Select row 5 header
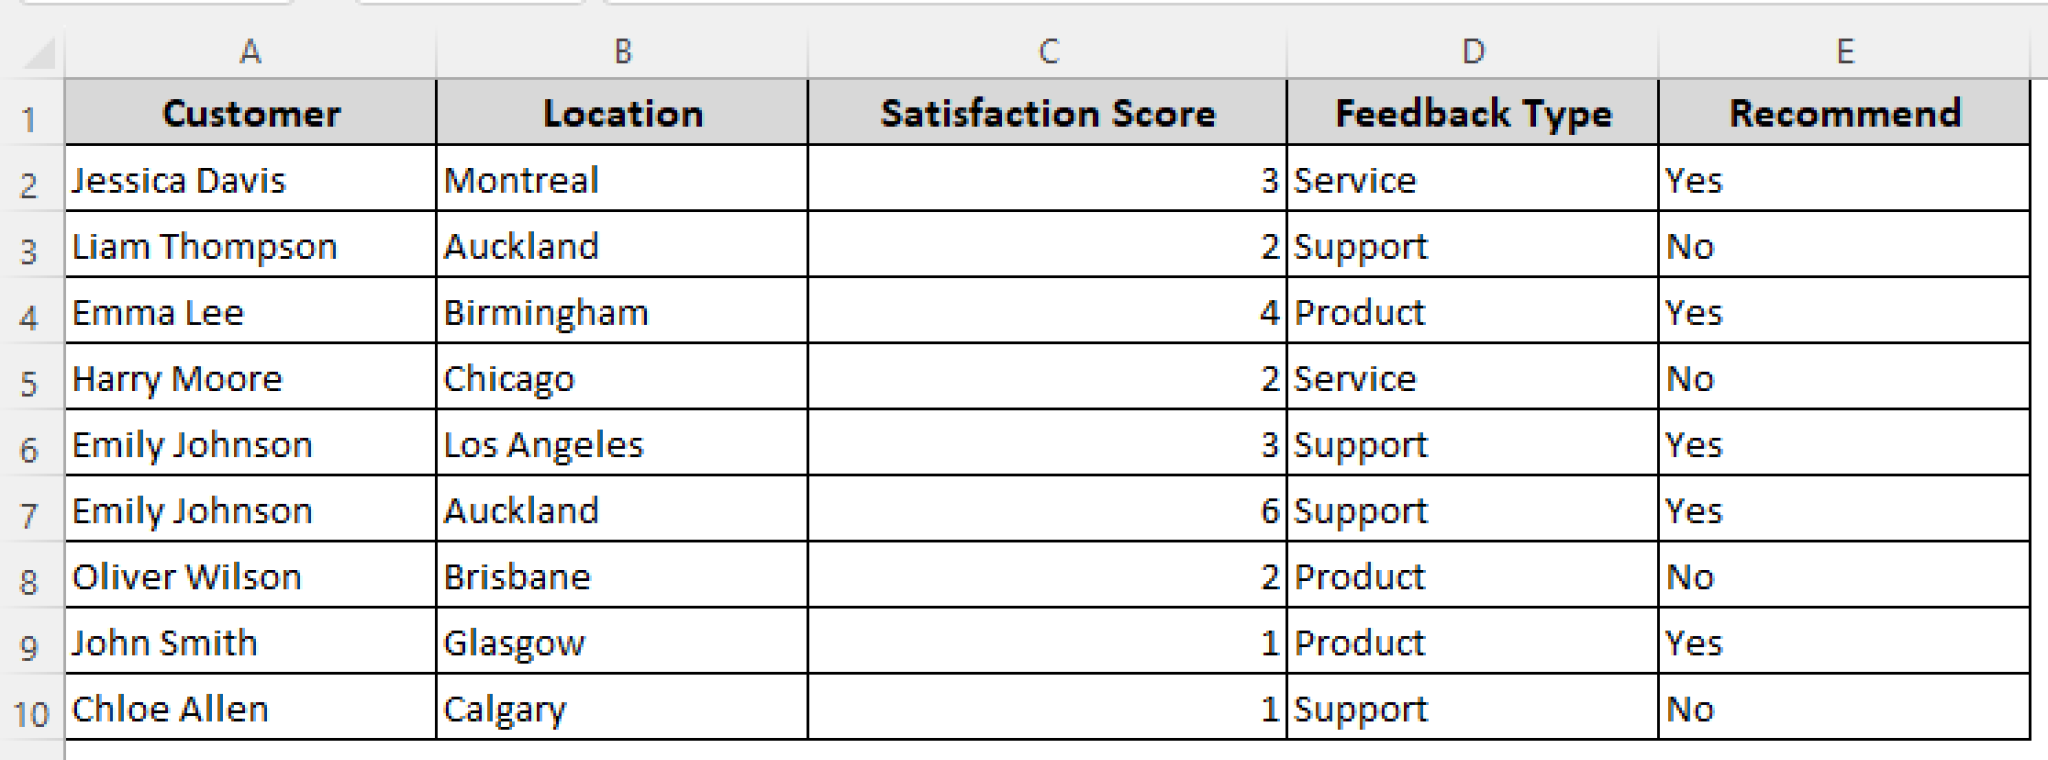Viewport: 2048px width, 760px height. pyautogui.click(x=30, y=378)
